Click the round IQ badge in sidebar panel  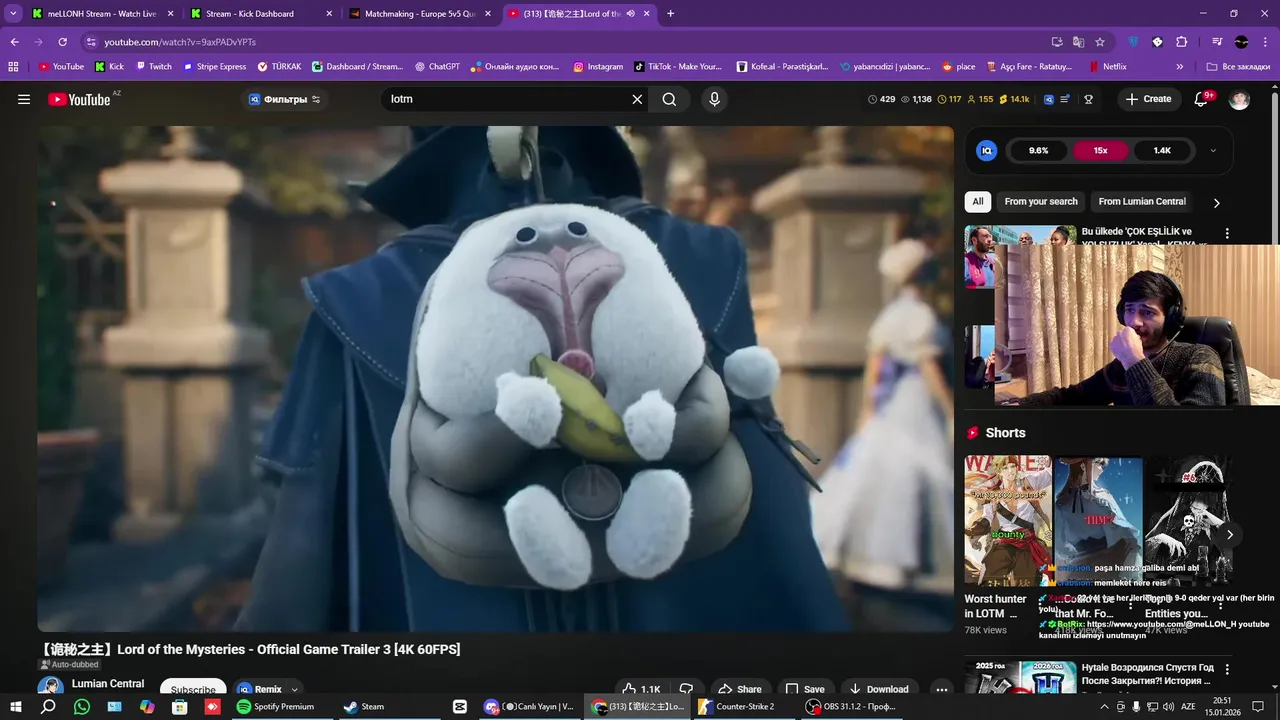(x=987, y=150)
